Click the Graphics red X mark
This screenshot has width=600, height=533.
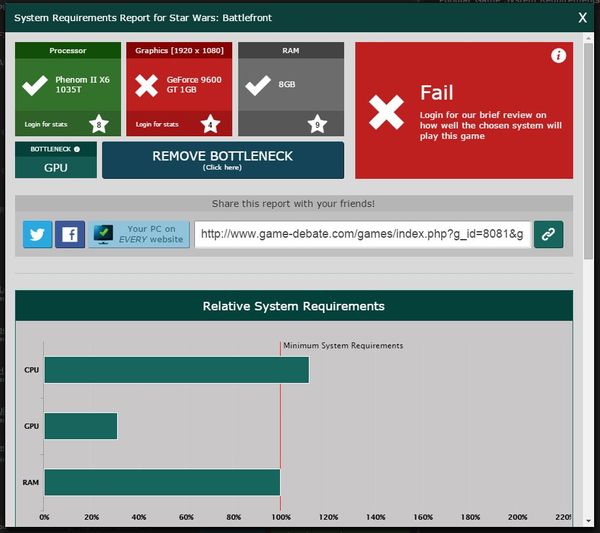(x=146, y=85)
